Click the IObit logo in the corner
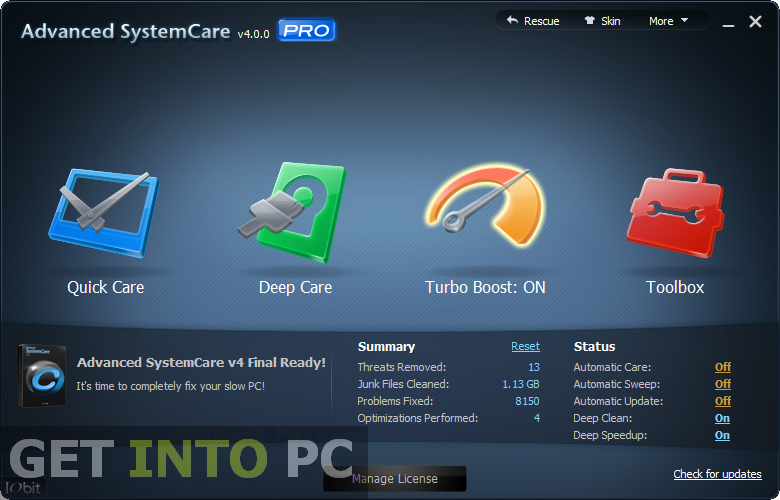Image resolution: width=780 pixels, height=500 pixels. click(x=23, y=488)
